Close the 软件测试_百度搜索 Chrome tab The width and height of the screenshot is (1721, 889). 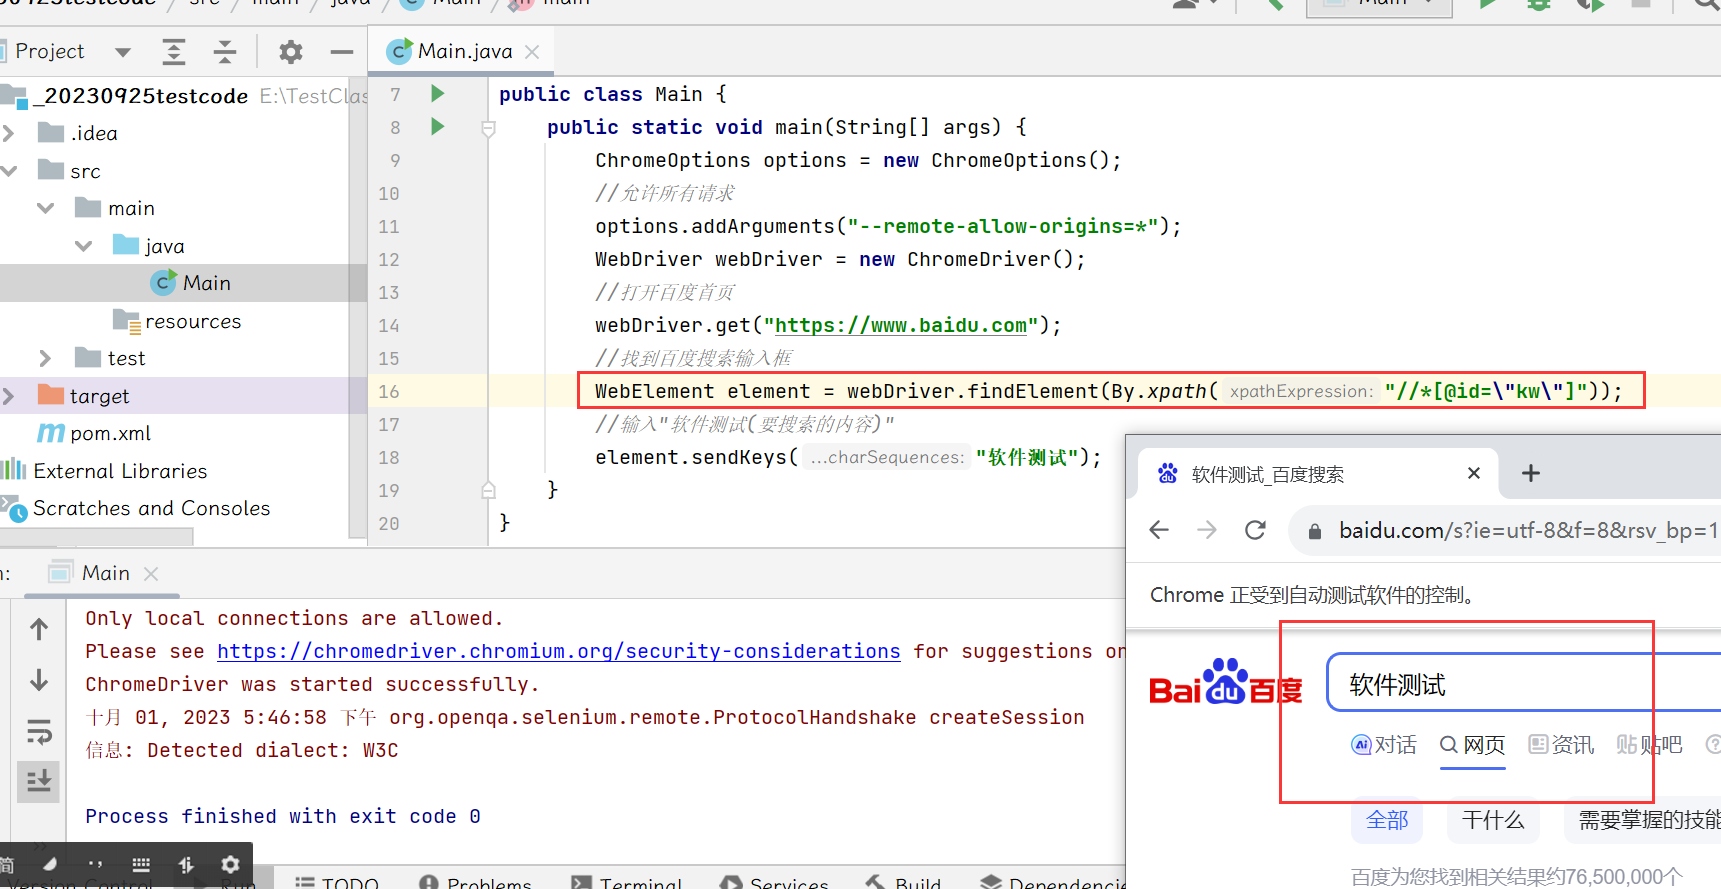[x=1473, y=473]
